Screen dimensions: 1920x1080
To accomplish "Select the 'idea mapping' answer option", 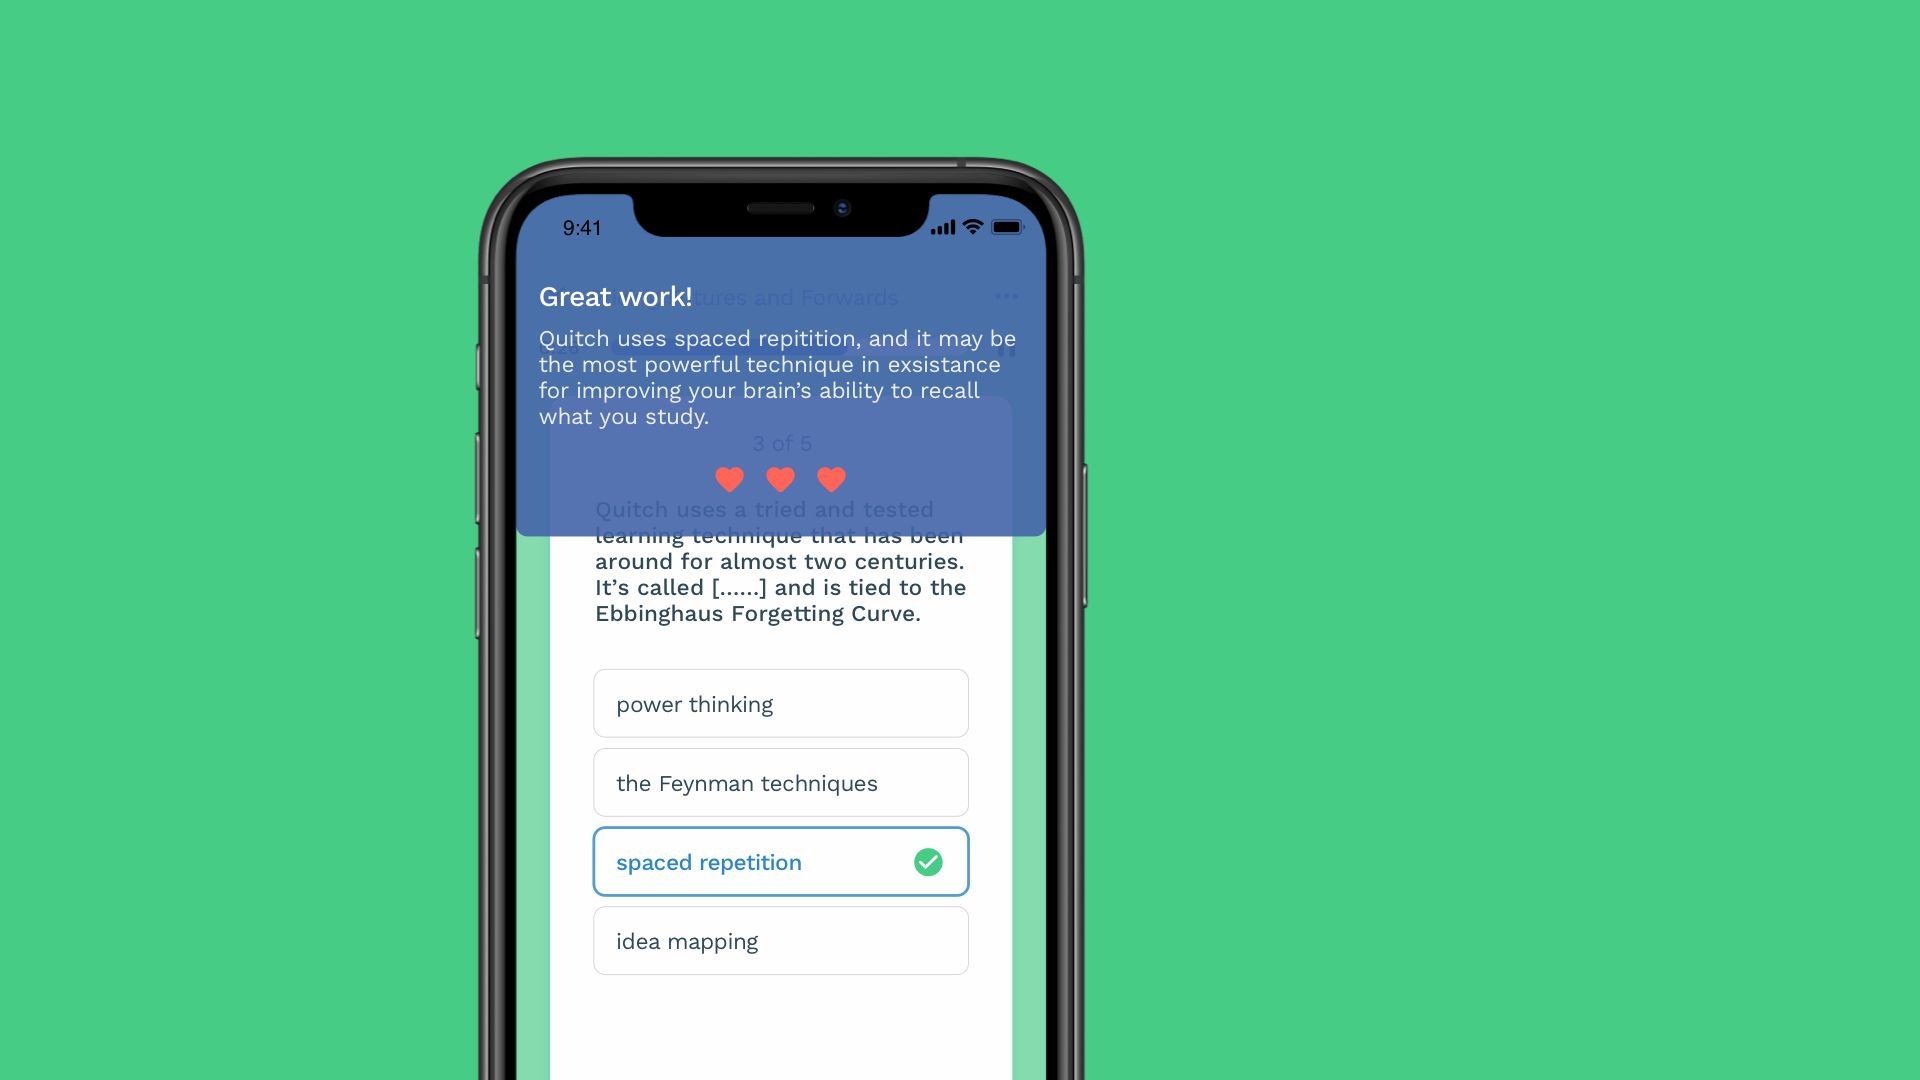I will pyautogui.click(x=781, y=940).
